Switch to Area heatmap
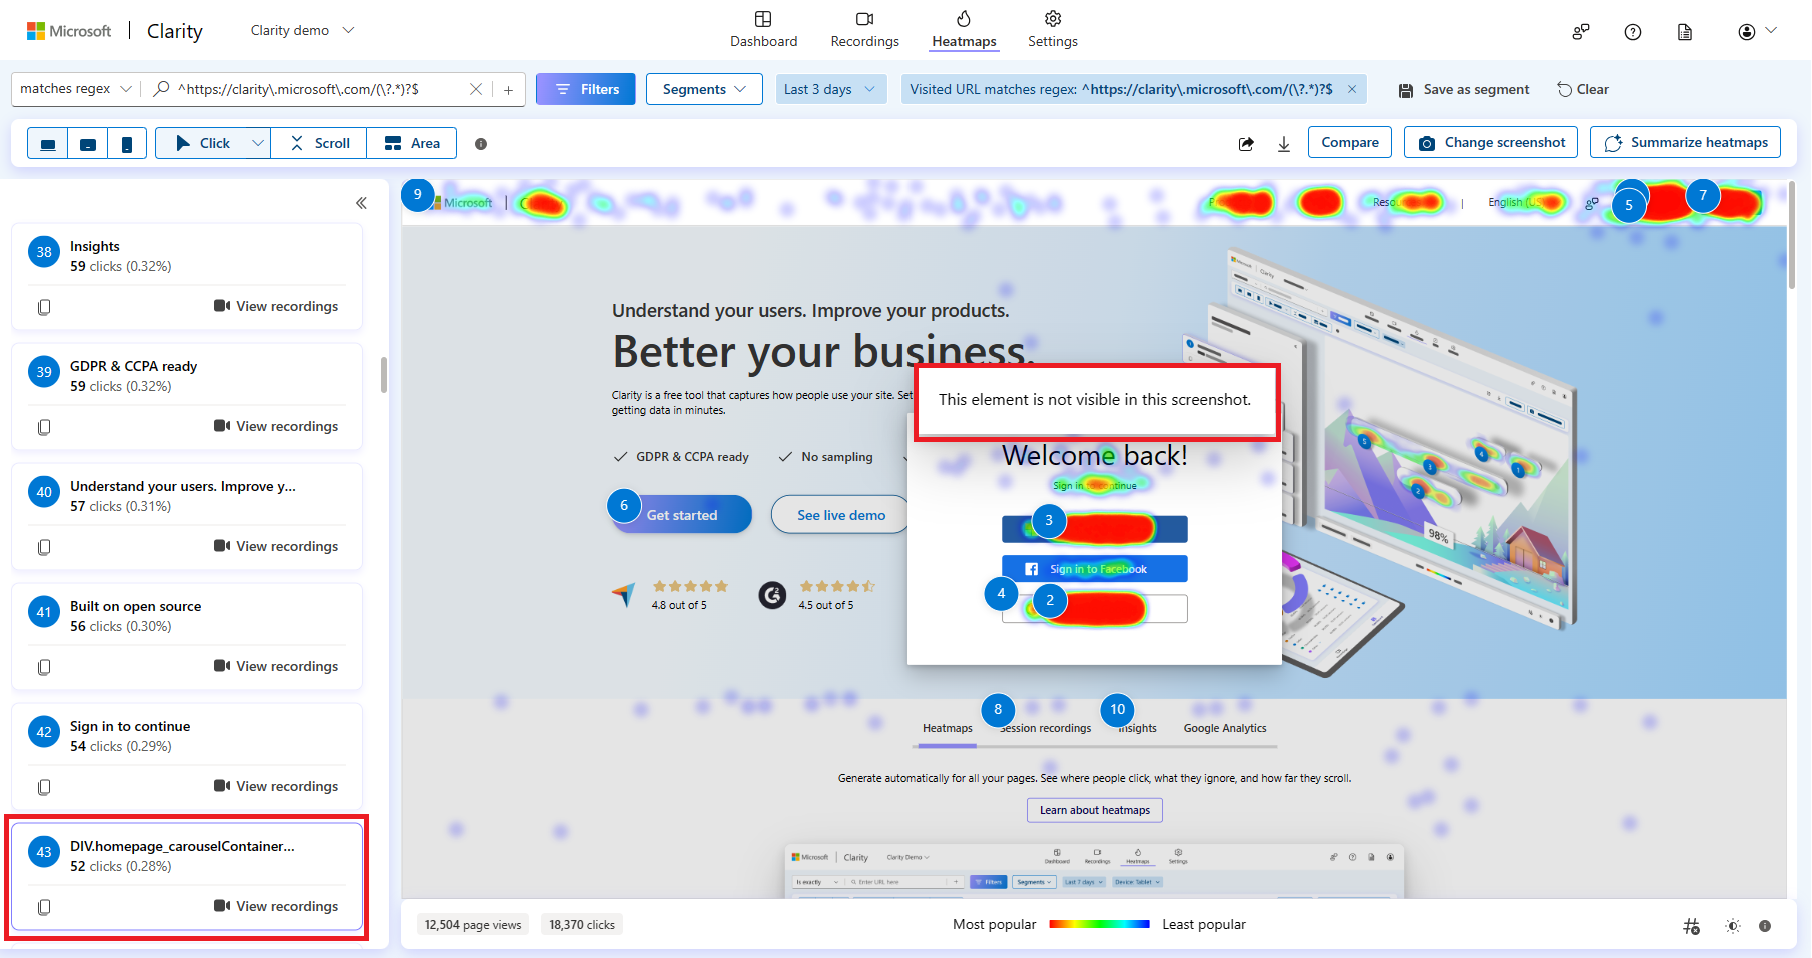Screen dimensions: 1812x958 point(412,144)
